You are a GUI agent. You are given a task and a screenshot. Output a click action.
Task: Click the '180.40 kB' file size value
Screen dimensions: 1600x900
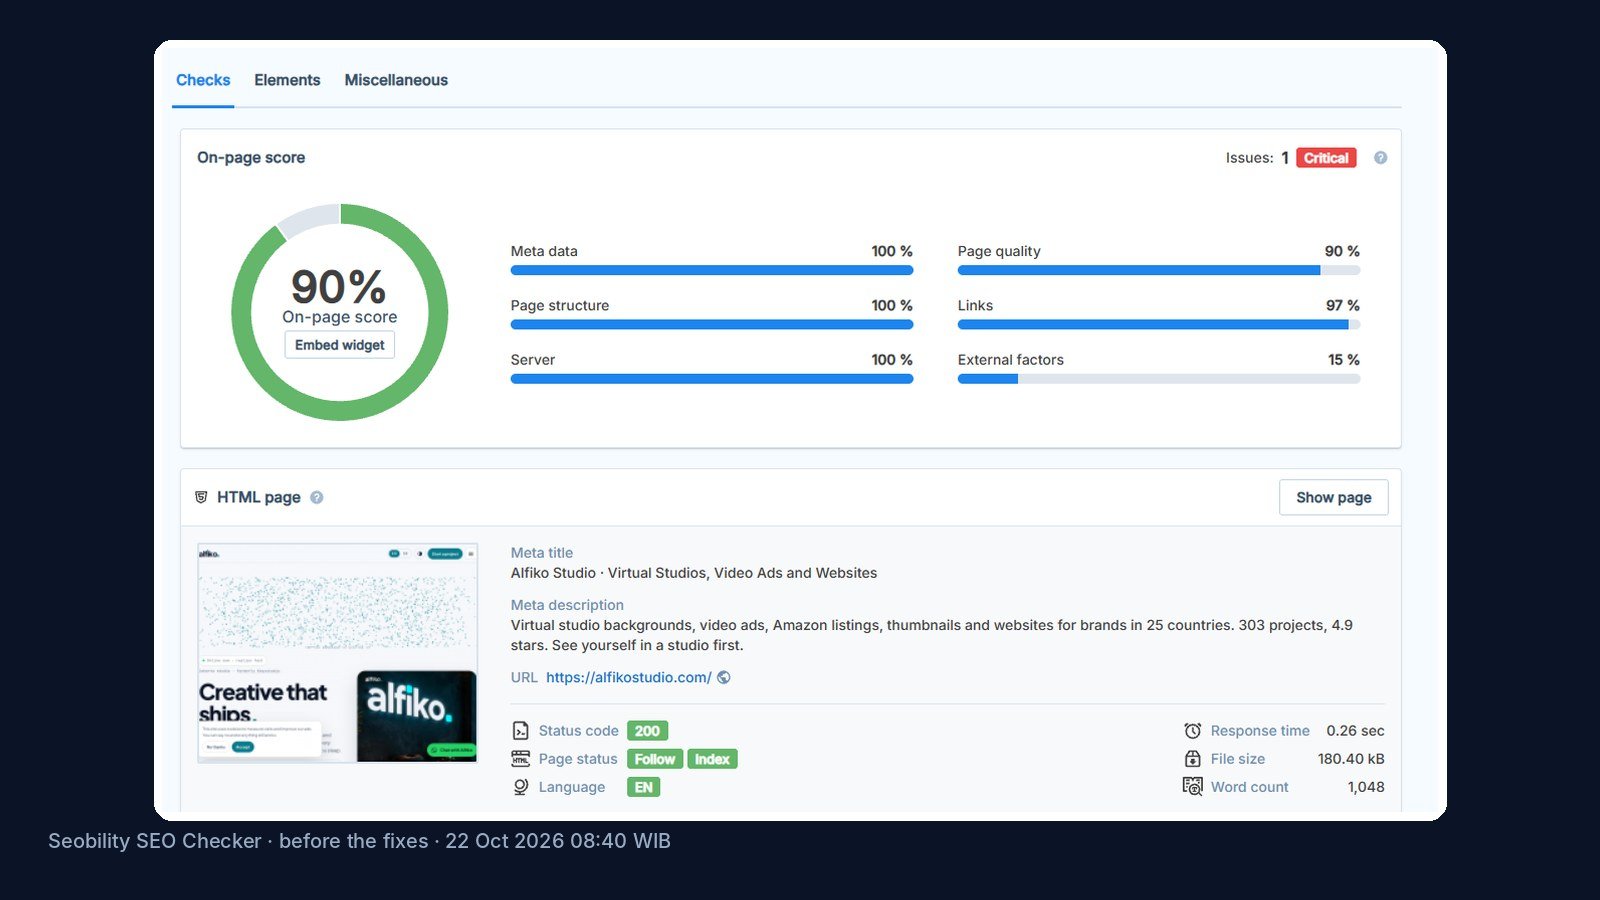tap(1351, 759)
